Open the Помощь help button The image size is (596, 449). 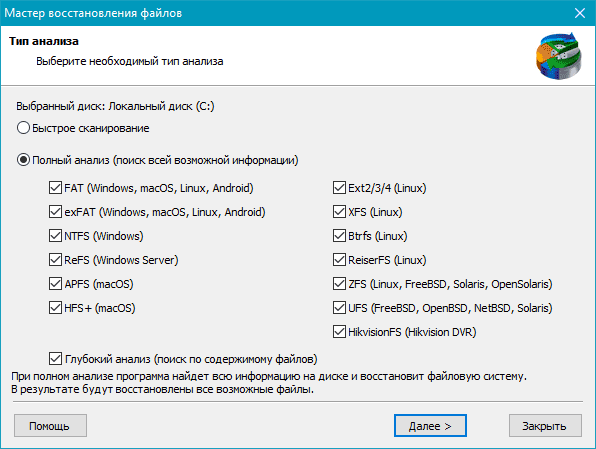coord(51,426)
